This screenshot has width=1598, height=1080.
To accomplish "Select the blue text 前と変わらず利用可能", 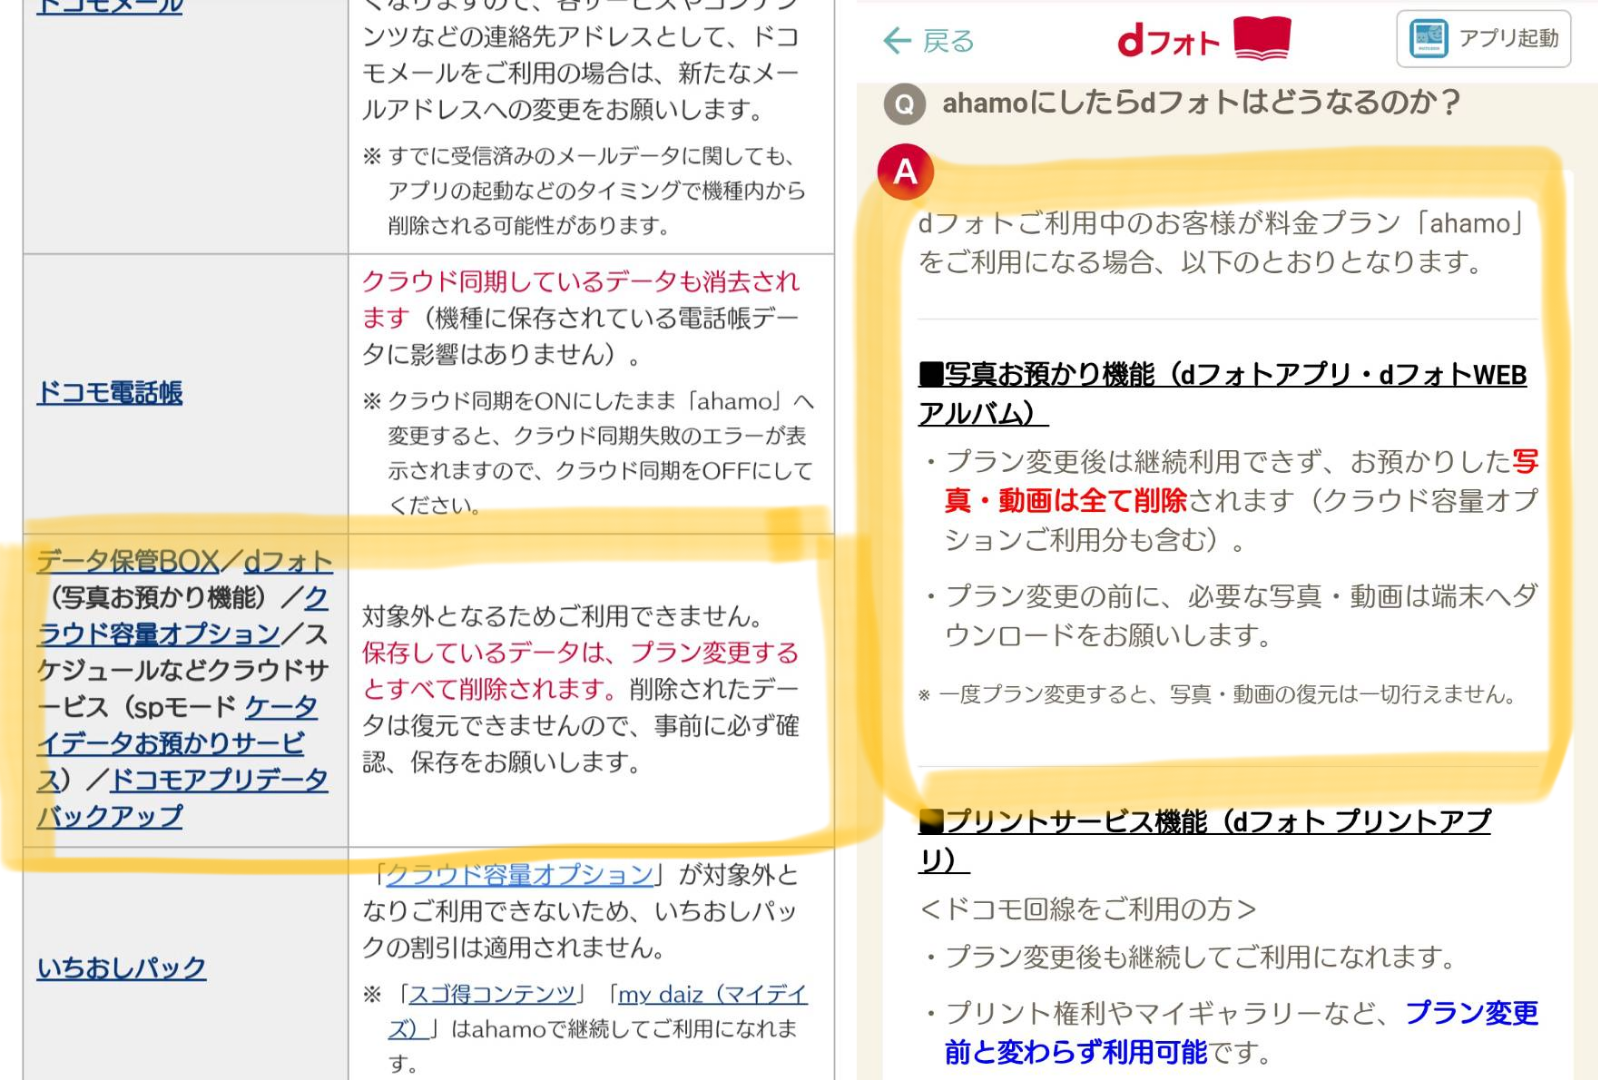I will 1076,1052.
